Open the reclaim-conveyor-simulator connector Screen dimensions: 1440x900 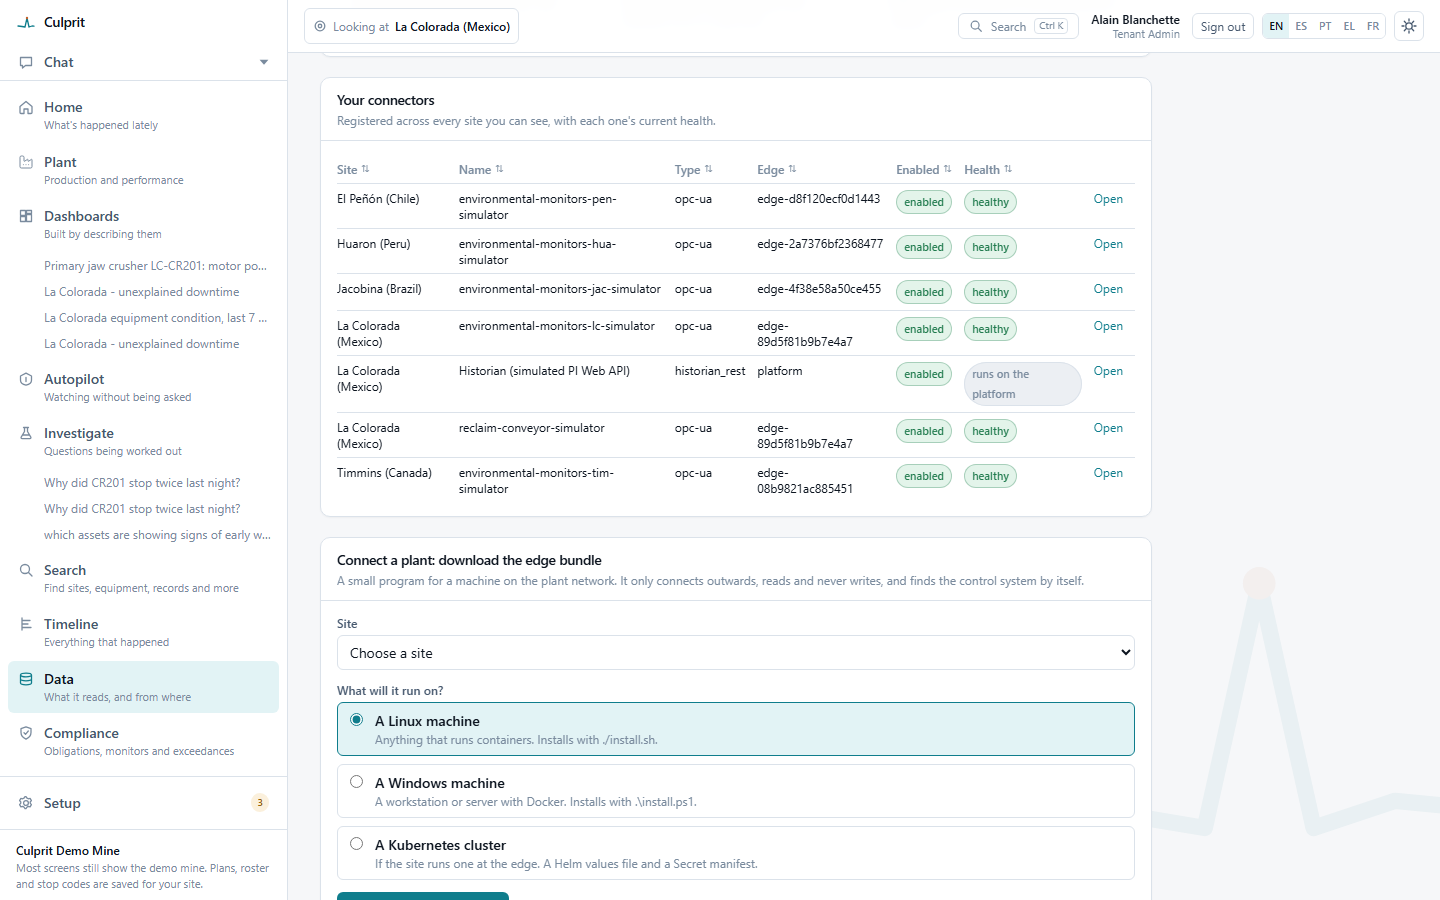pos(1108,428)
